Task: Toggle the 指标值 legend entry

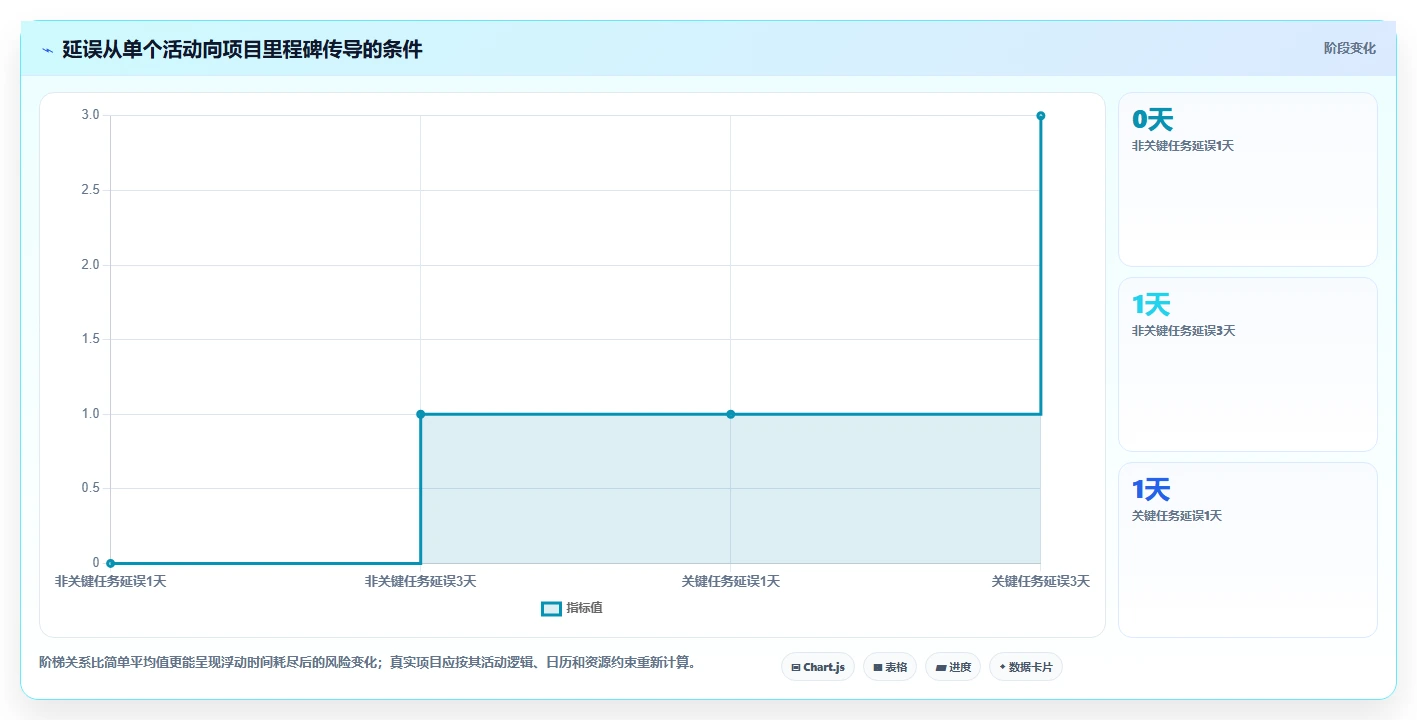Action: pyautogui.click(x=572, y=608)
